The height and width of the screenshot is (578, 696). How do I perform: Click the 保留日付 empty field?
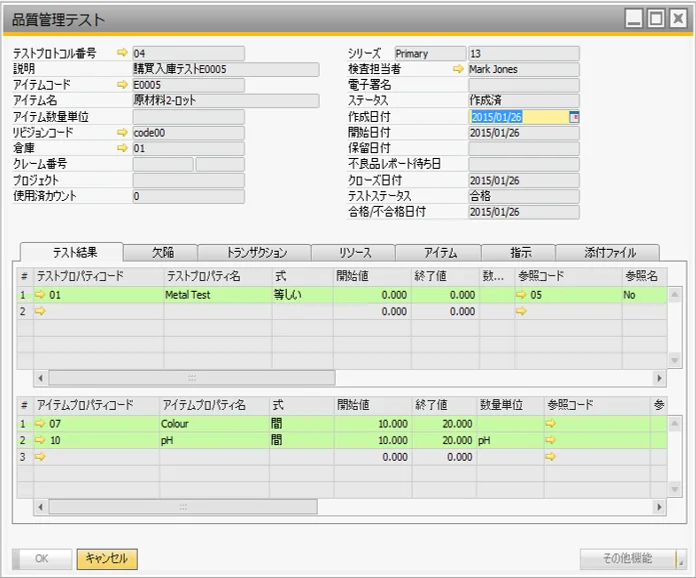tap(524, 148)
